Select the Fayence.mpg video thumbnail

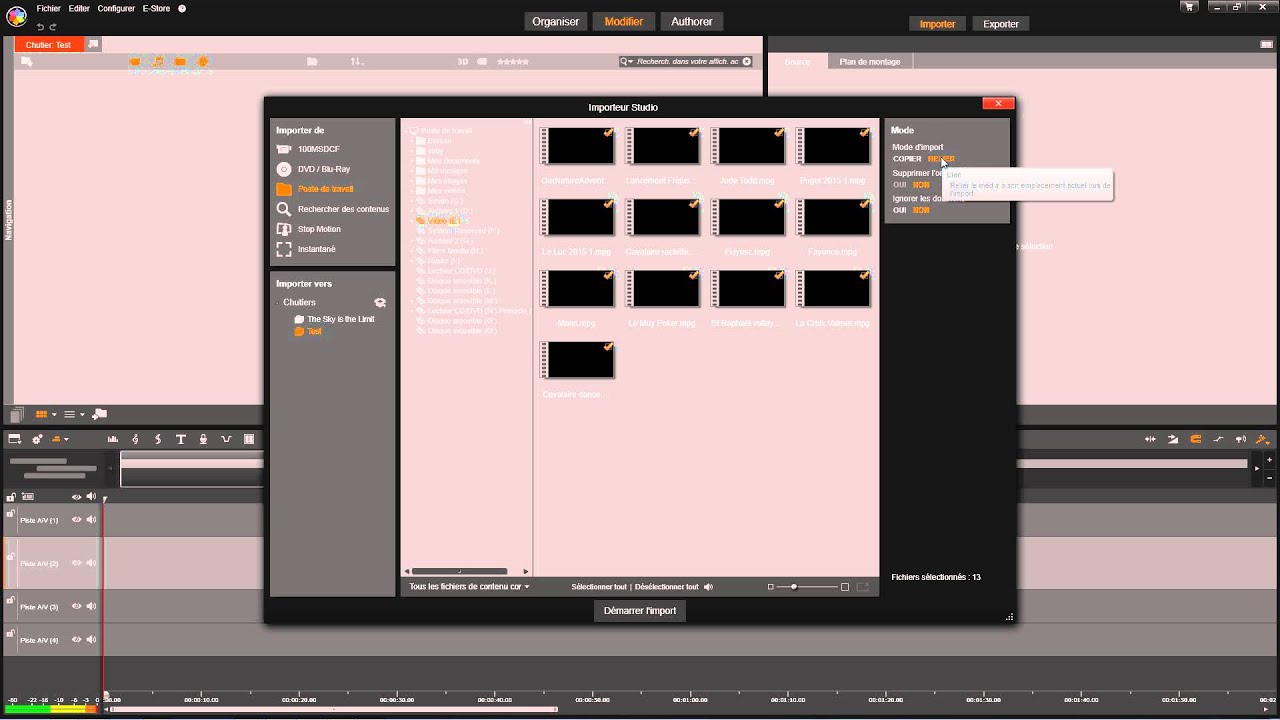pyautogui.click(x=832, y=217)
